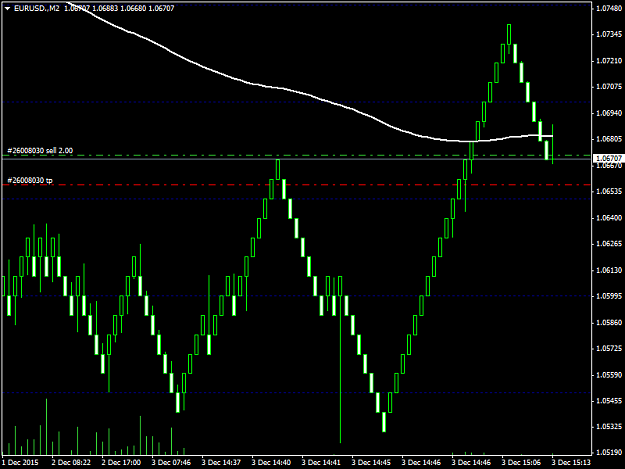The height and width of the screenshot is (469, 625).
Task: Click the 1.07345 price axis label
Action: [x=609, y=35]
